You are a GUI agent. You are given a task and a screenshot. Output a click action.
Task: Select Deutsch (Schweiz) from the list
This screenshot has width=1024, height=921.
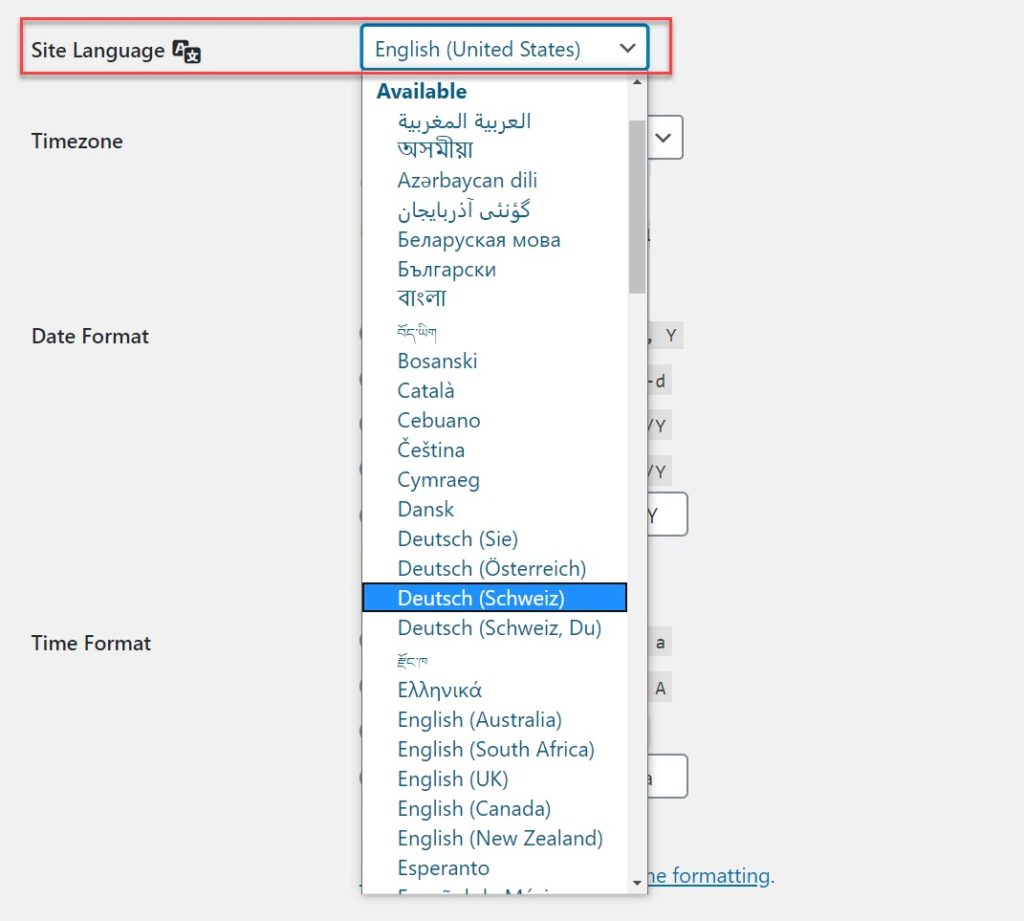[x=481, y=598]
